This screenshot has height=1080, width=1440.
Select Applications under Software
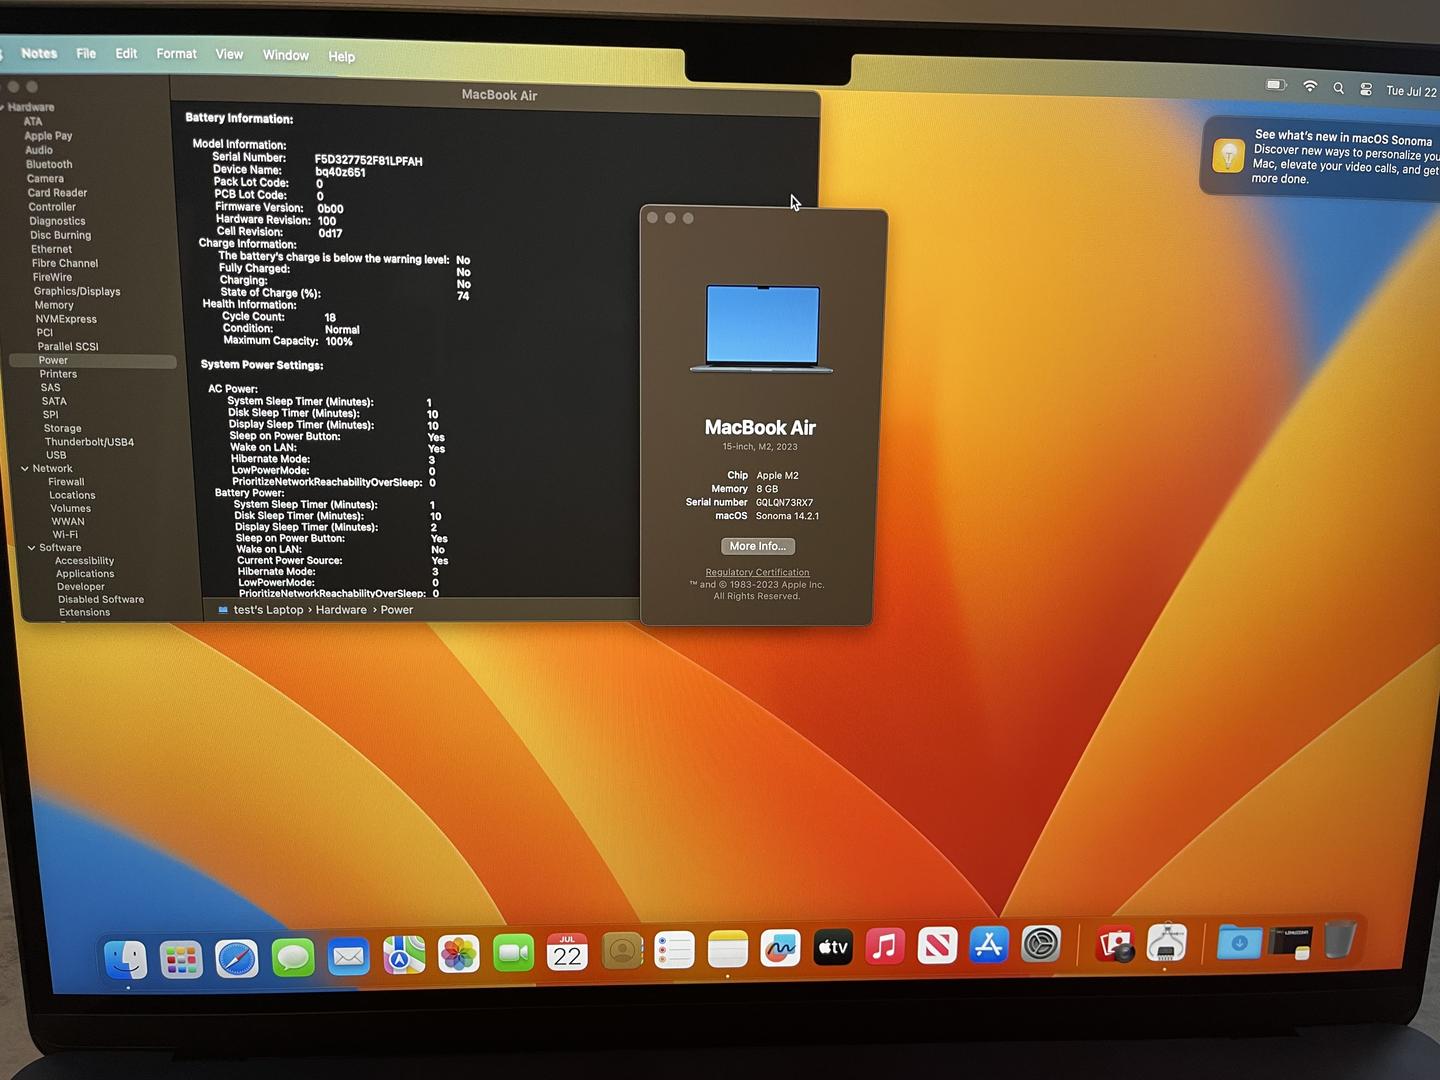(x=85, y=574)
